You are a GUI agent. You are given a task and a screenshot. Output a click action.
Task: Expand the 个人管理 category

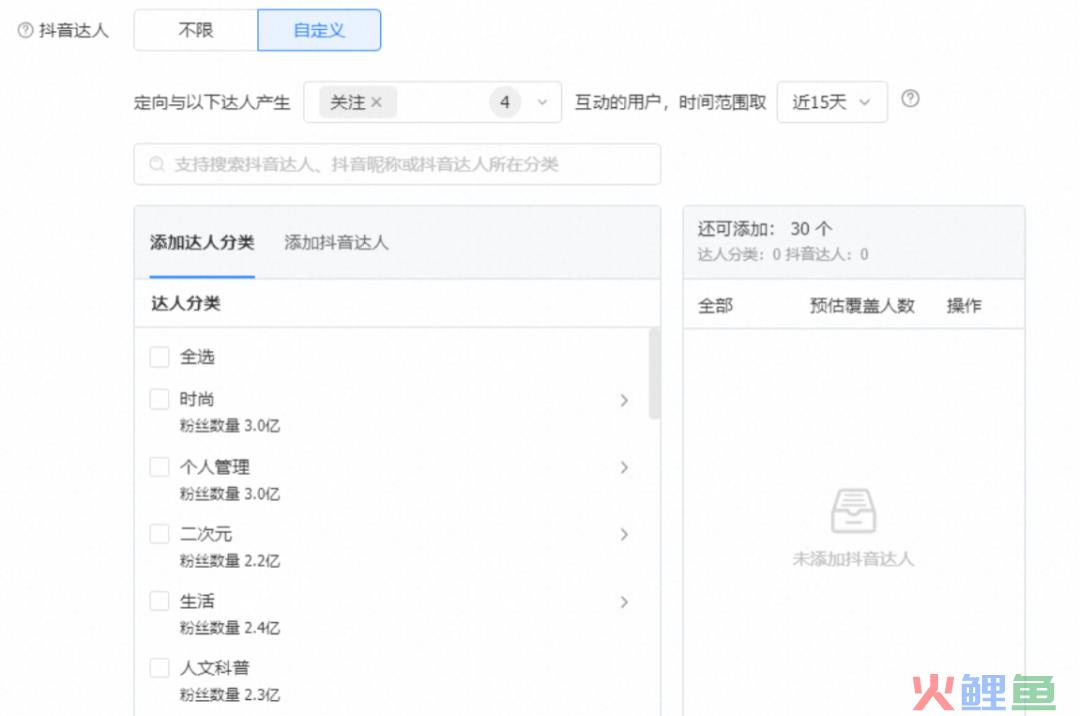[624, 467]
